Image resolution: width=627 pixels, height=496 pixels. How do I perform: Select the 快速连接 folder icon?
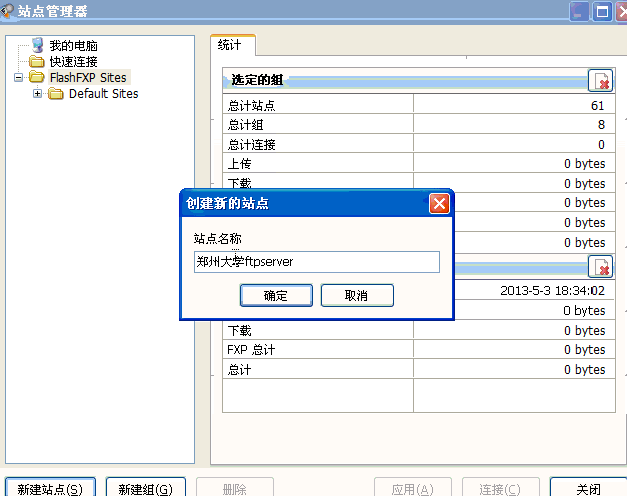tap(37, 61)
